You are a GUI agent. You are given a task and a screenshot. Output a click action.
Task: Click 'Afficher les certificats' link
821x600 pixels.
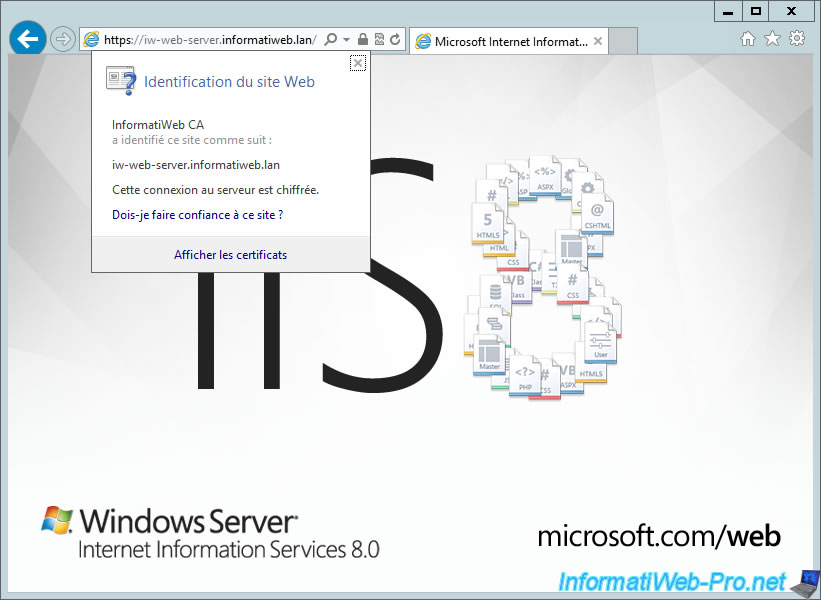click(x=230, y=255)
